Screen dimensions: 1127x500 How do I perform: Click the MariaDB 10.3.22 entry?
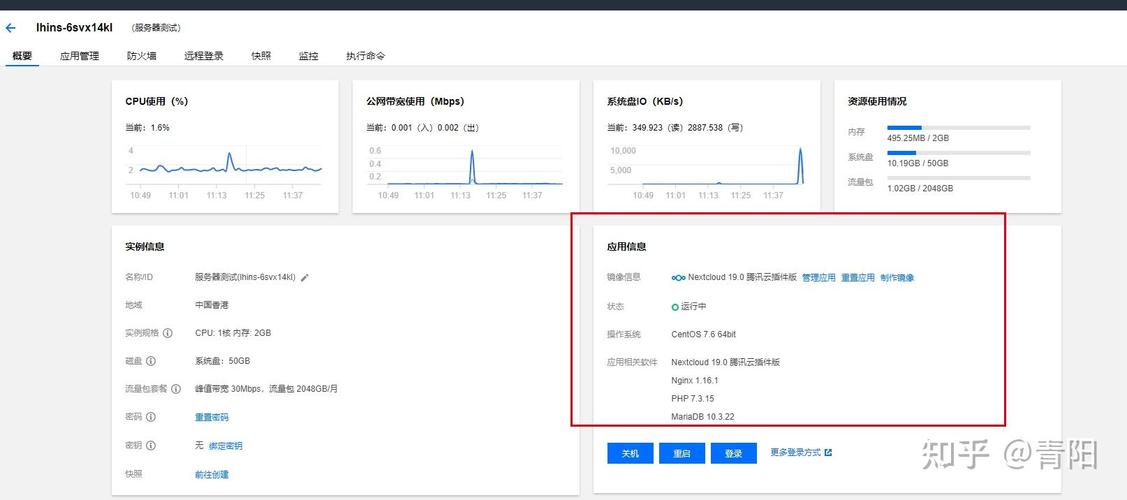702,417
